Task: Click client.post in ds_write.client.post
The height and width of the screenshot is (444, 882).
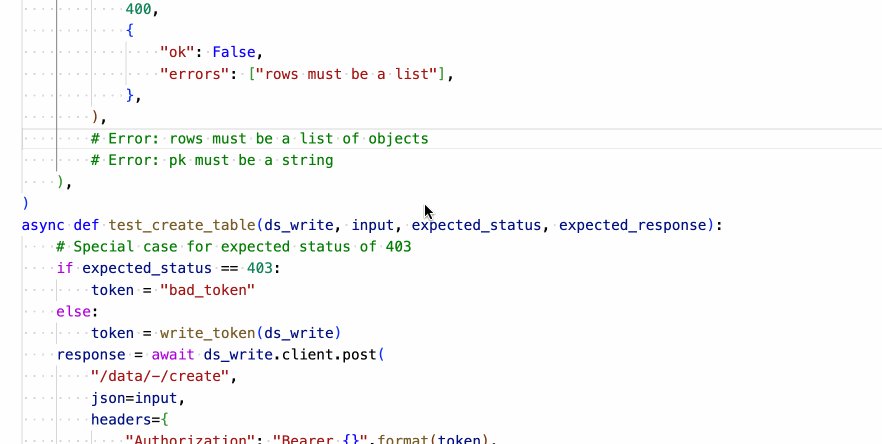Action: 329,355
